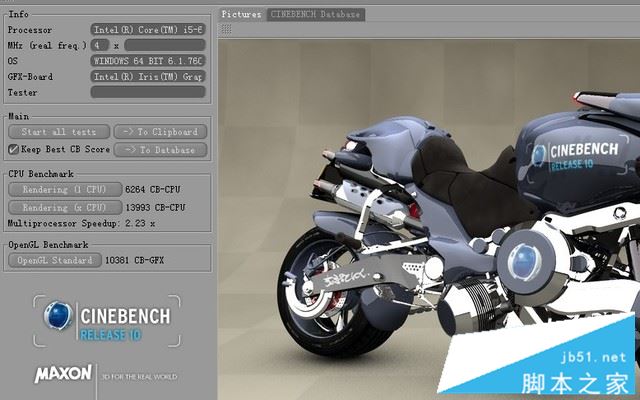Click the 13993 CB-CPU result text

point(155,207)
